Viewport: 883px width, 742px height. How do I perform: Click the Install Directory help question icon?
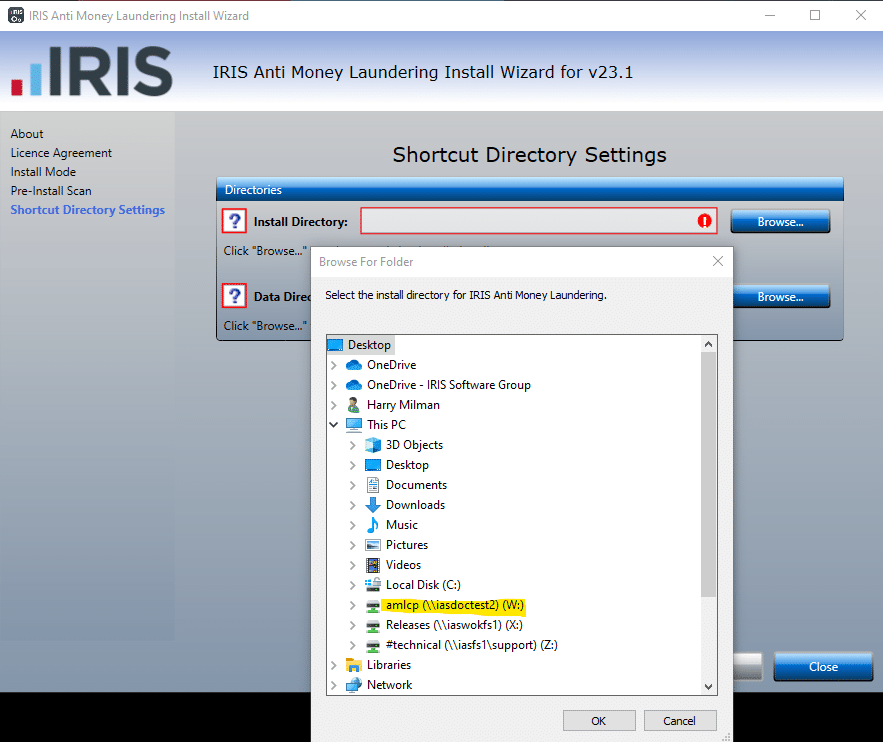click(x=234, y=221)
